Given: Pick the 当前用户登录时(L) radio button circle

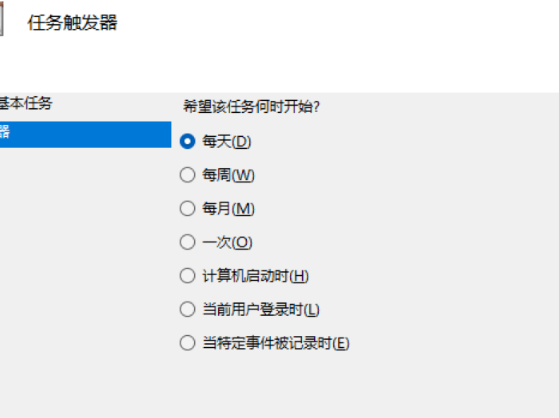Looking at the screenshot, I should click(188, 309).
